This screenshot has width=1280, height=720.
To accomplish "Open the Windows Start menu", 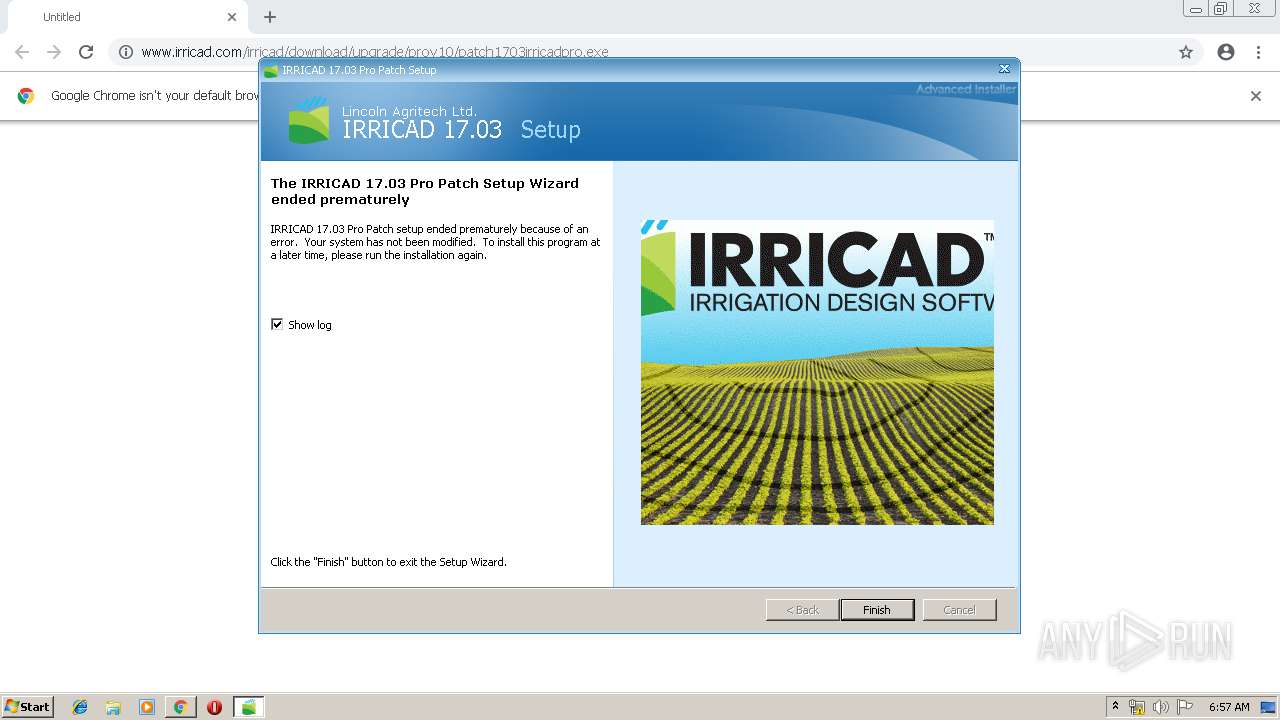I will click(28, 707).
